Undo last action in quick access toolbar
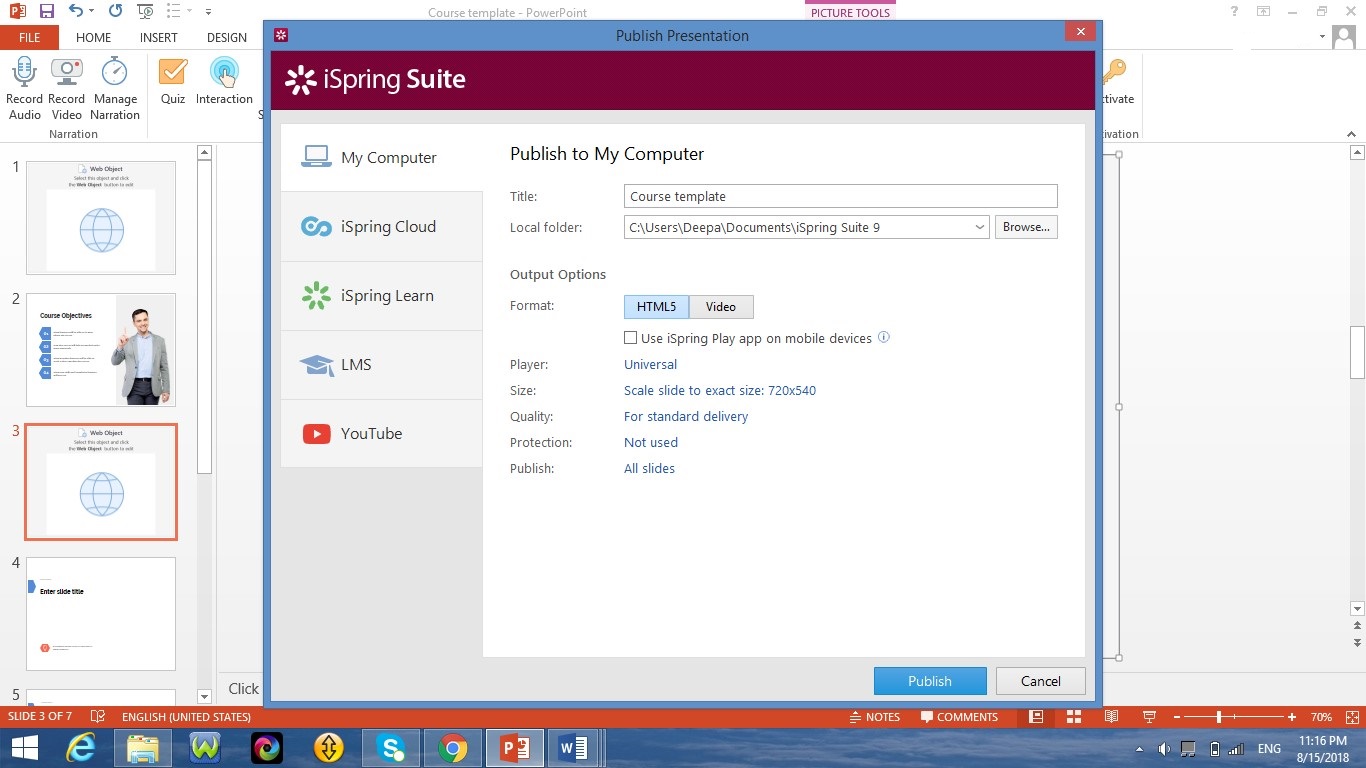Image resolution: width=1366 pixels, height=768 pixels. pyautogui.click(x=76, y=11)
